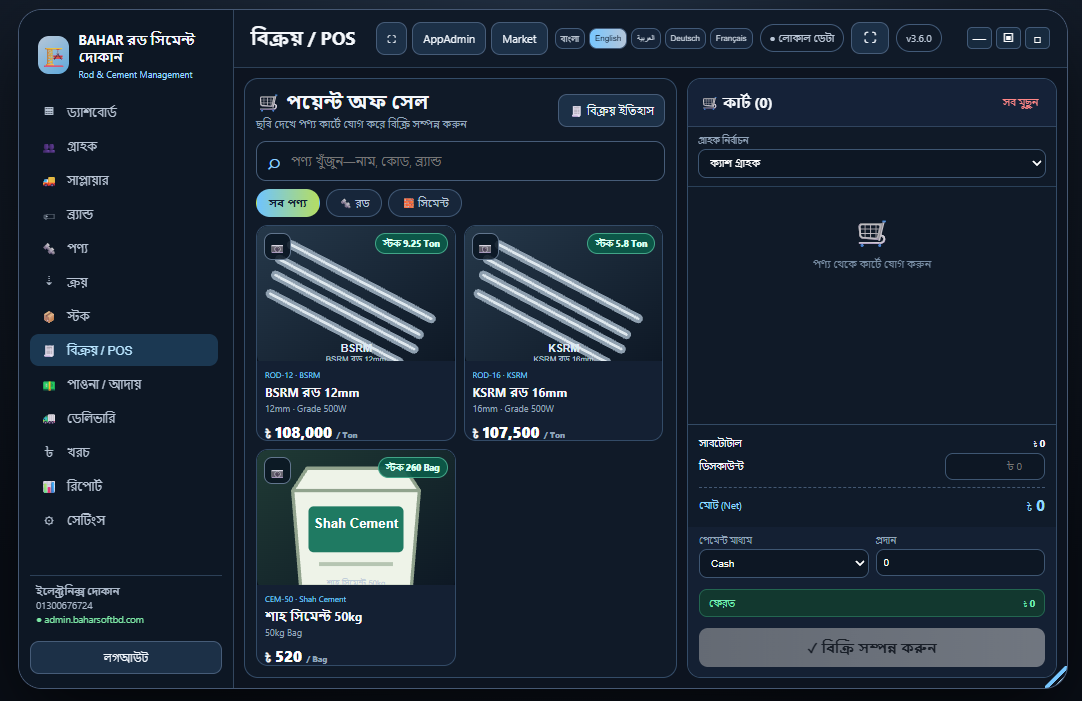Click the receipt icon beside বিক্রয় / POS

point(49,350)
